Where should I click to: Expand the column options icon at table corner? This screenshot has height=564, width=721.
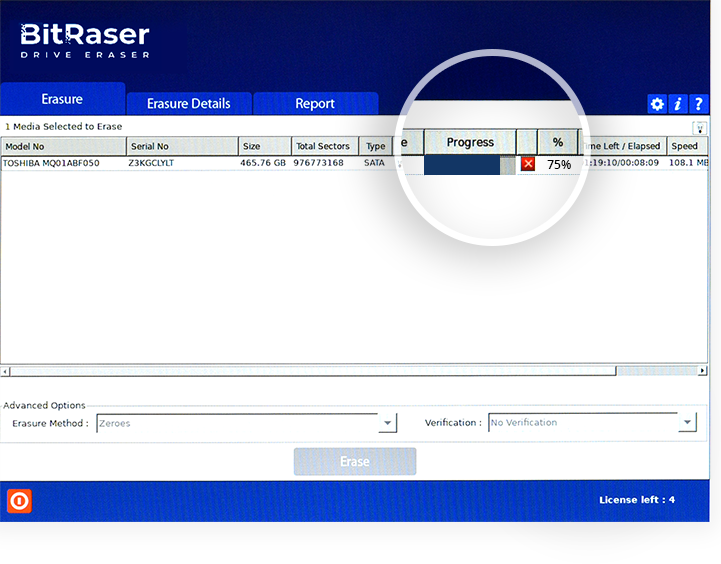click(x=699, y=127)
